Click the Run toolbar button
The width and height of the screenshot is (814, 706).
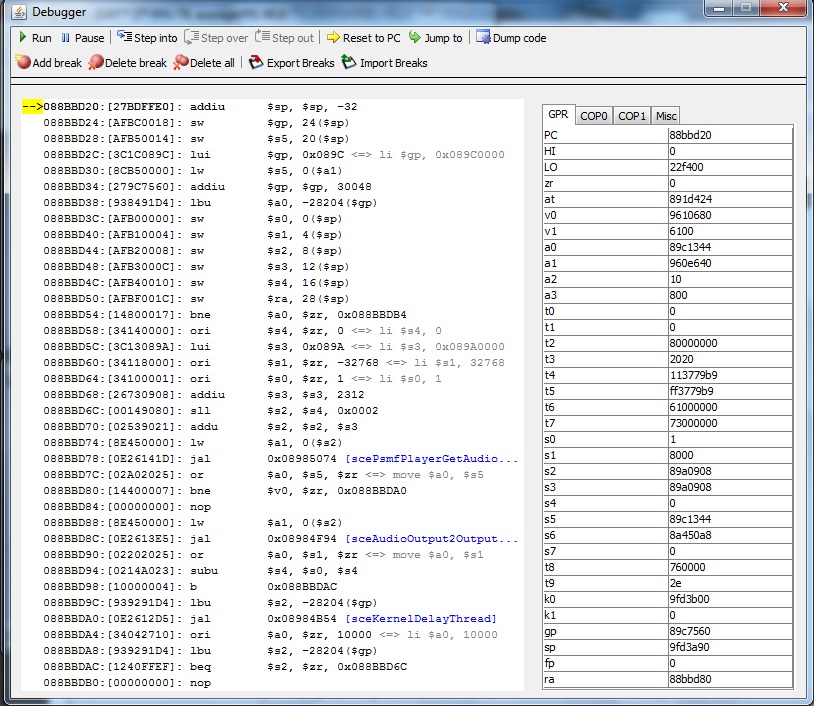33,38
